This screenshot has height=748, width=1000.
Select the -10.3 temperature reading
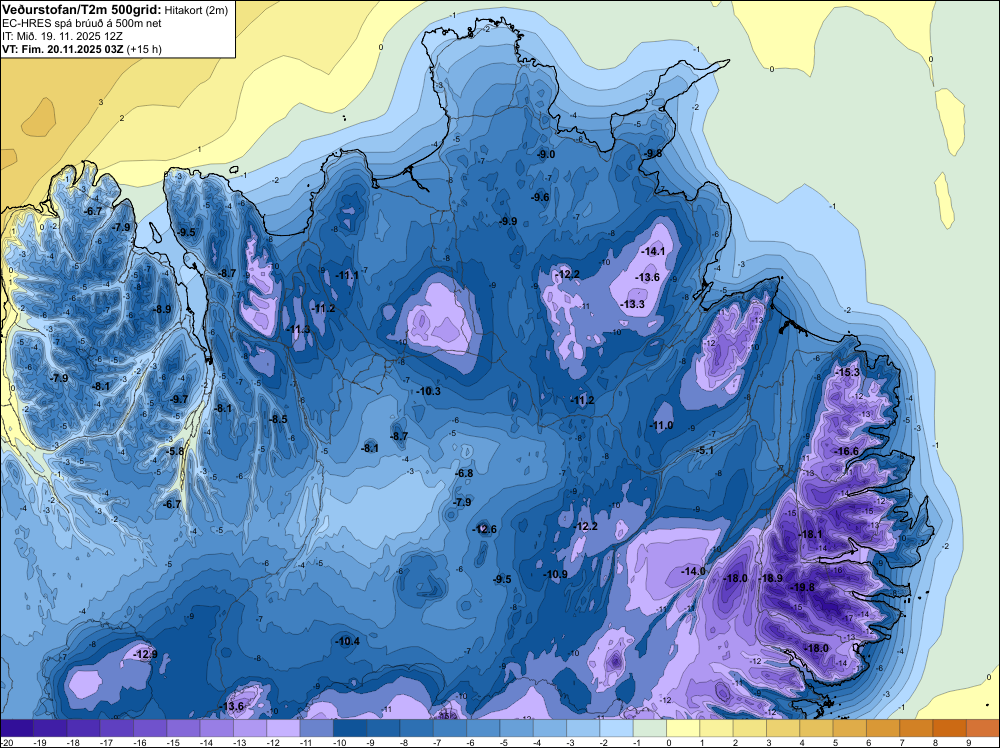[429, 391]
